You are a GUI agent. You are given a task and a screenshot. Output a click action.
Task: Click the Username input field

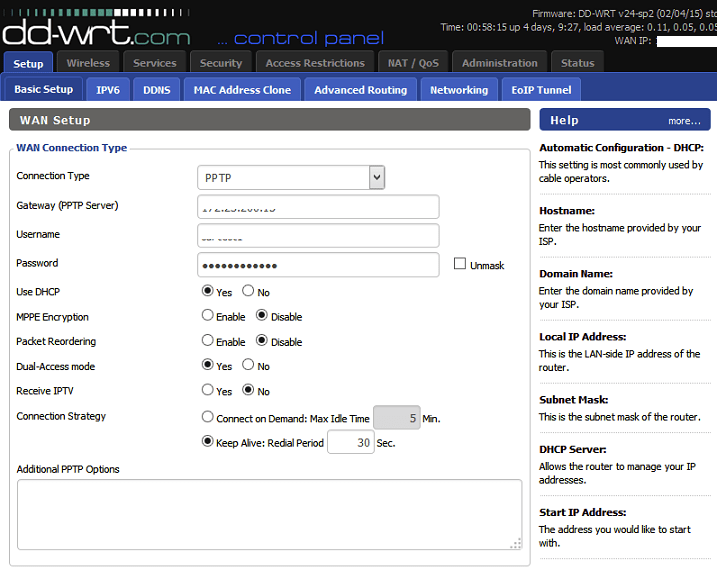coord(318,235)
